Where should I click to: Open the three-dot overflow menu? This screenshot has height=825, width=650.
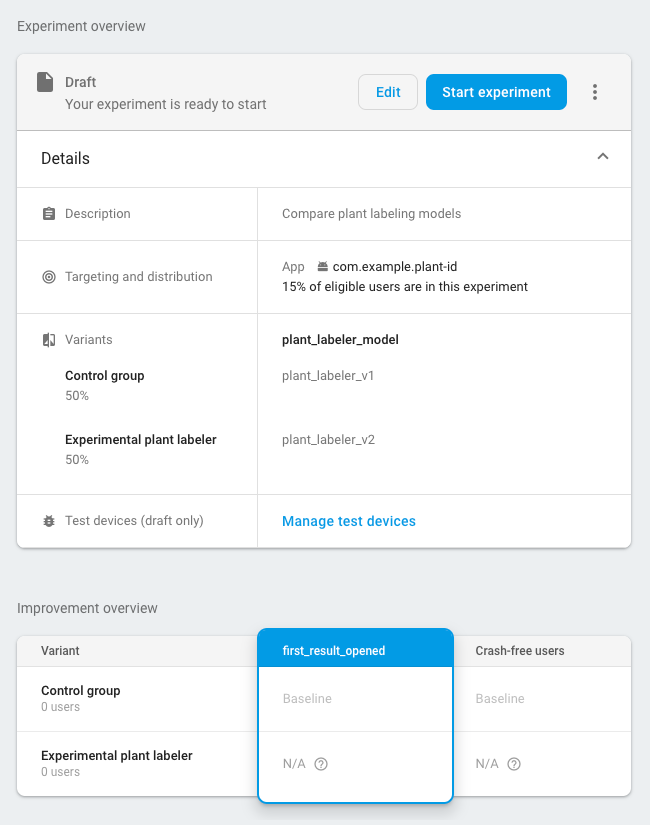point(595,91)
